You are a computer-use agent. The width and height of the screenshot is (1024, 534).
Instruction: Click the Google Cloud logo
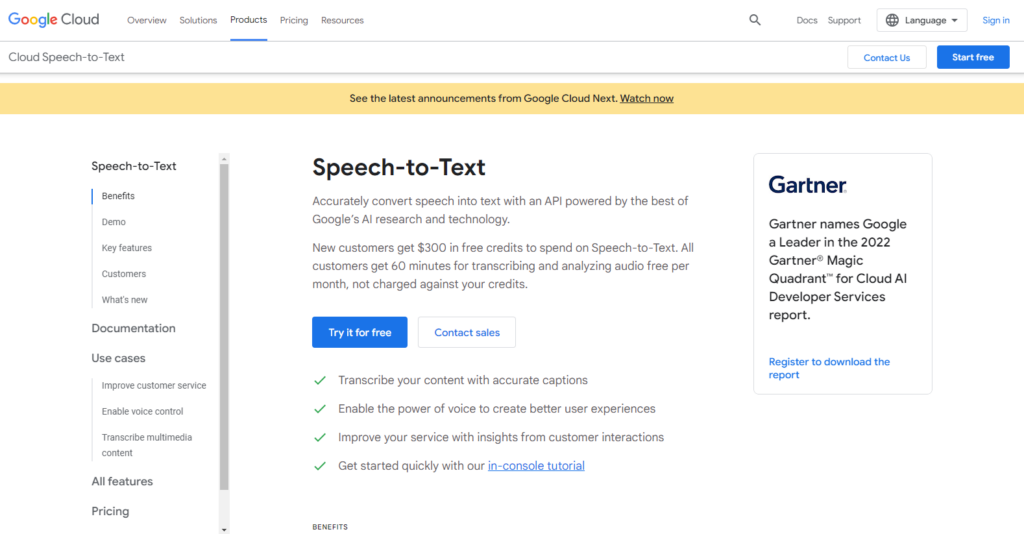(x=54, y=20)
